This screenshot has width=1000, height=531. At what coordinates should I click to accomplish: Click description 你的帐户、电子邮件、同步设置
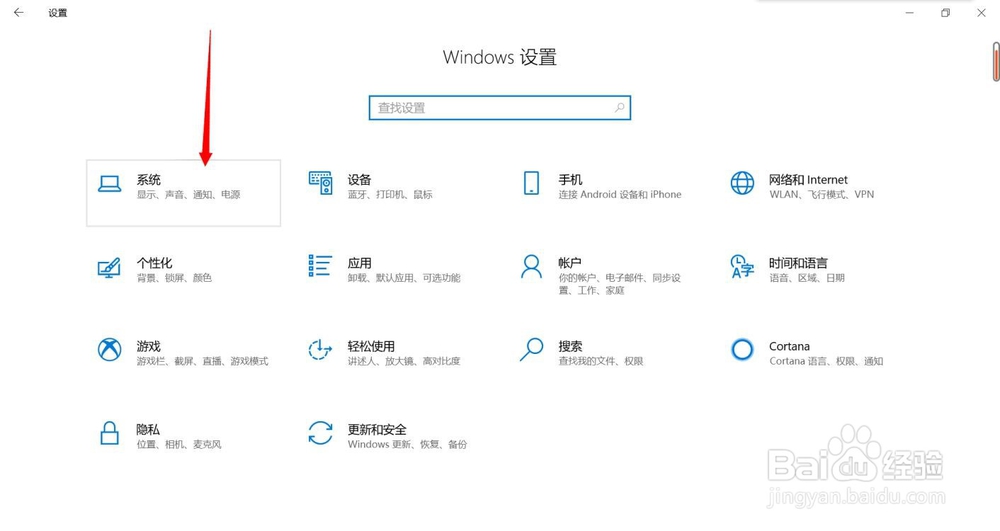pyautogui.click(x=620, y=284)
